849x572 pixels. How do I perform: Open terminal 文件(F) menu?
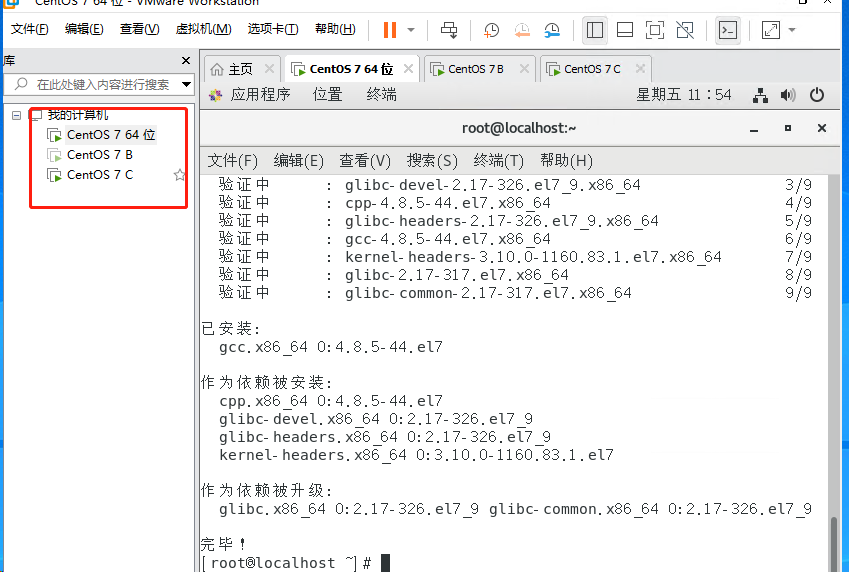point(232,161)
